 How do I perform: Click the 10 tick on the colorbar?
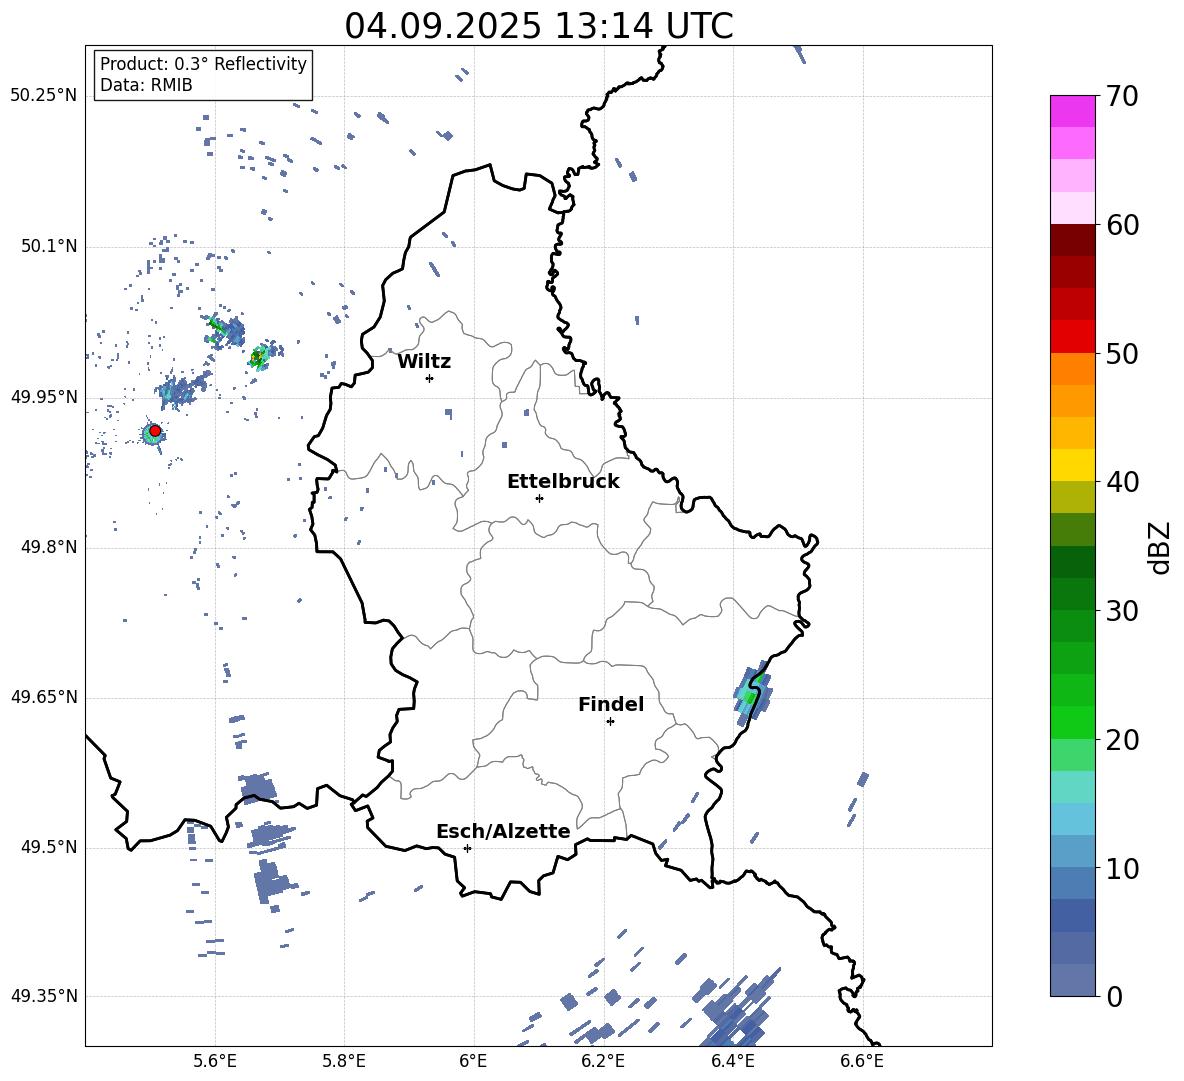click(1122, 869)
